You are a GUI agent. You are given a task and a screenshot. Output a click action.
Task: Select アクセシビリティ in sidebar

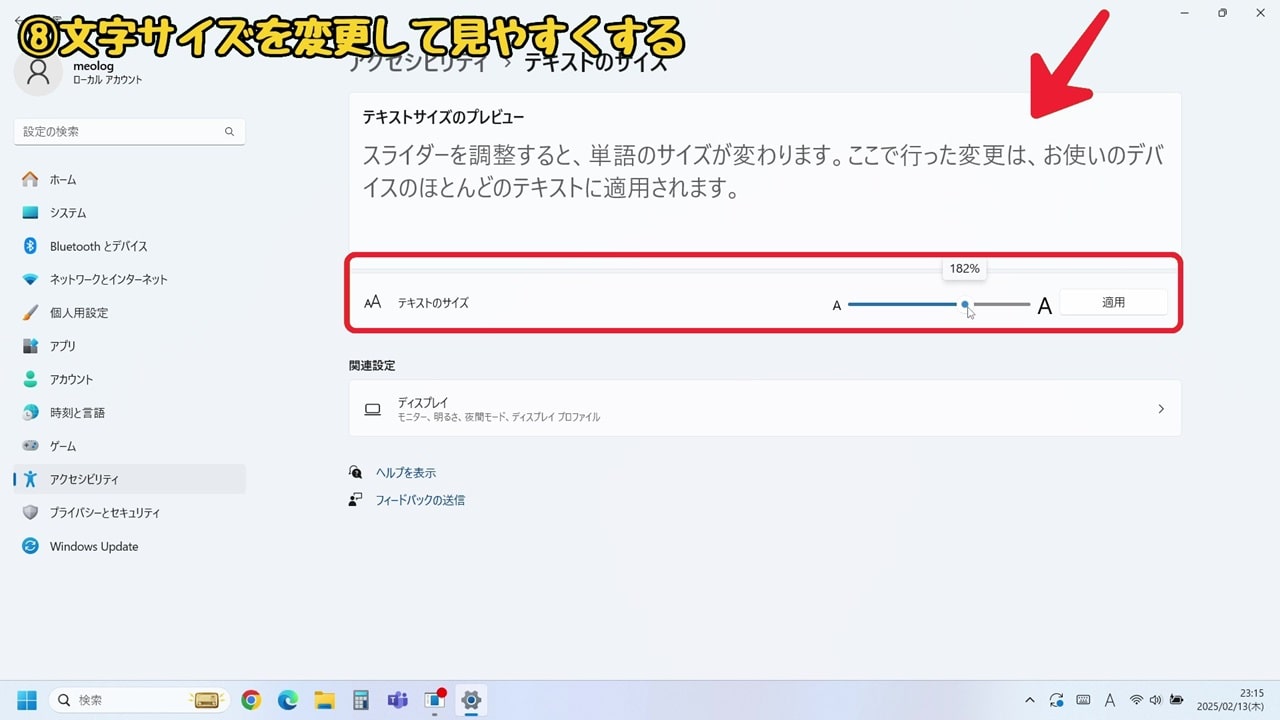[130, 479]
